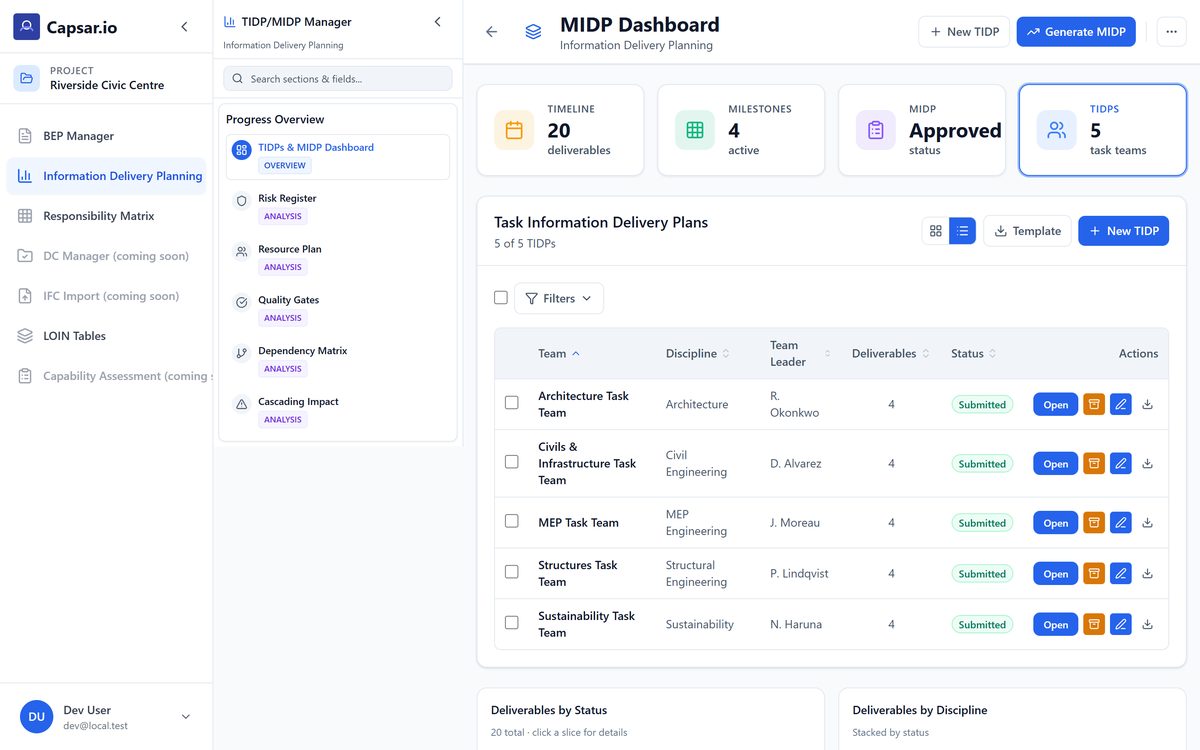Sort by Status column

click(x=974, y=353)
